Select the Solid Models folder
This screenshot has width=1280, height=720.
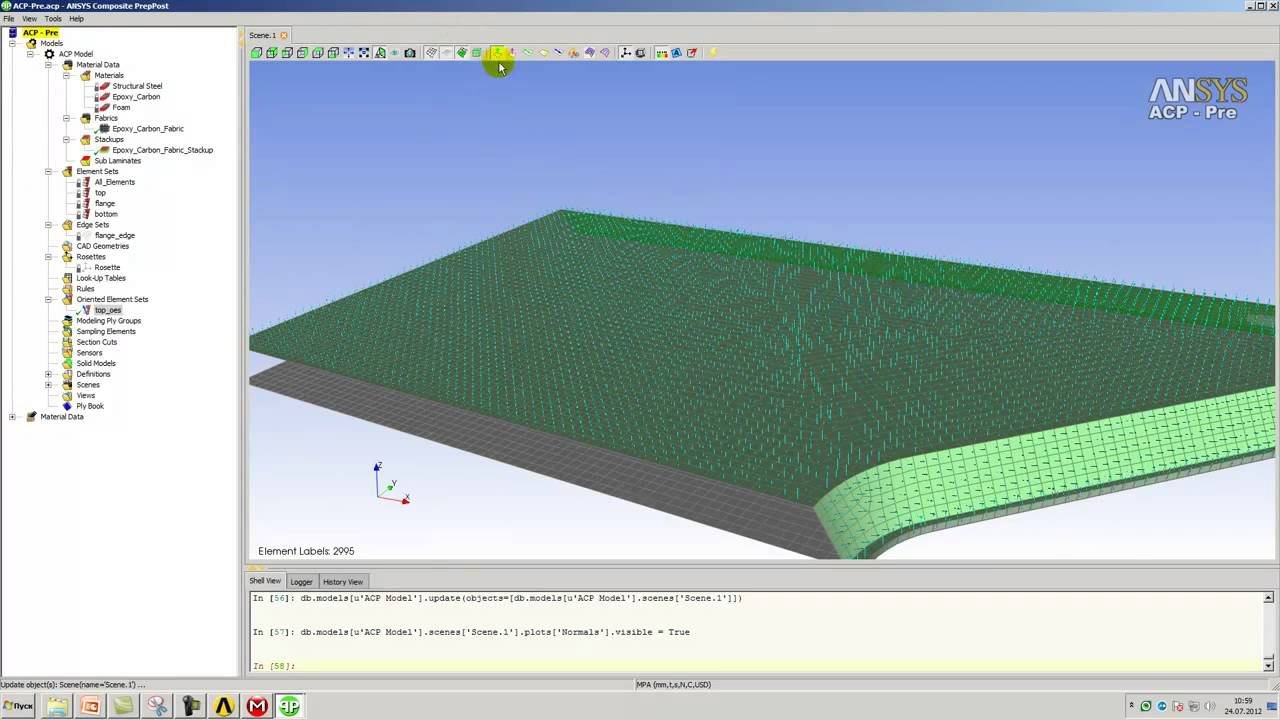(96, 364)
